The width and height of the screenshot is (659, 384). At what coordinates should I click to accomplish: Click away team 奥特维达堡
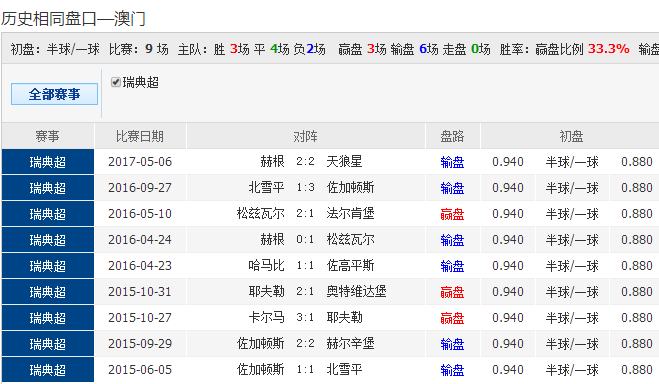point(356,292)
